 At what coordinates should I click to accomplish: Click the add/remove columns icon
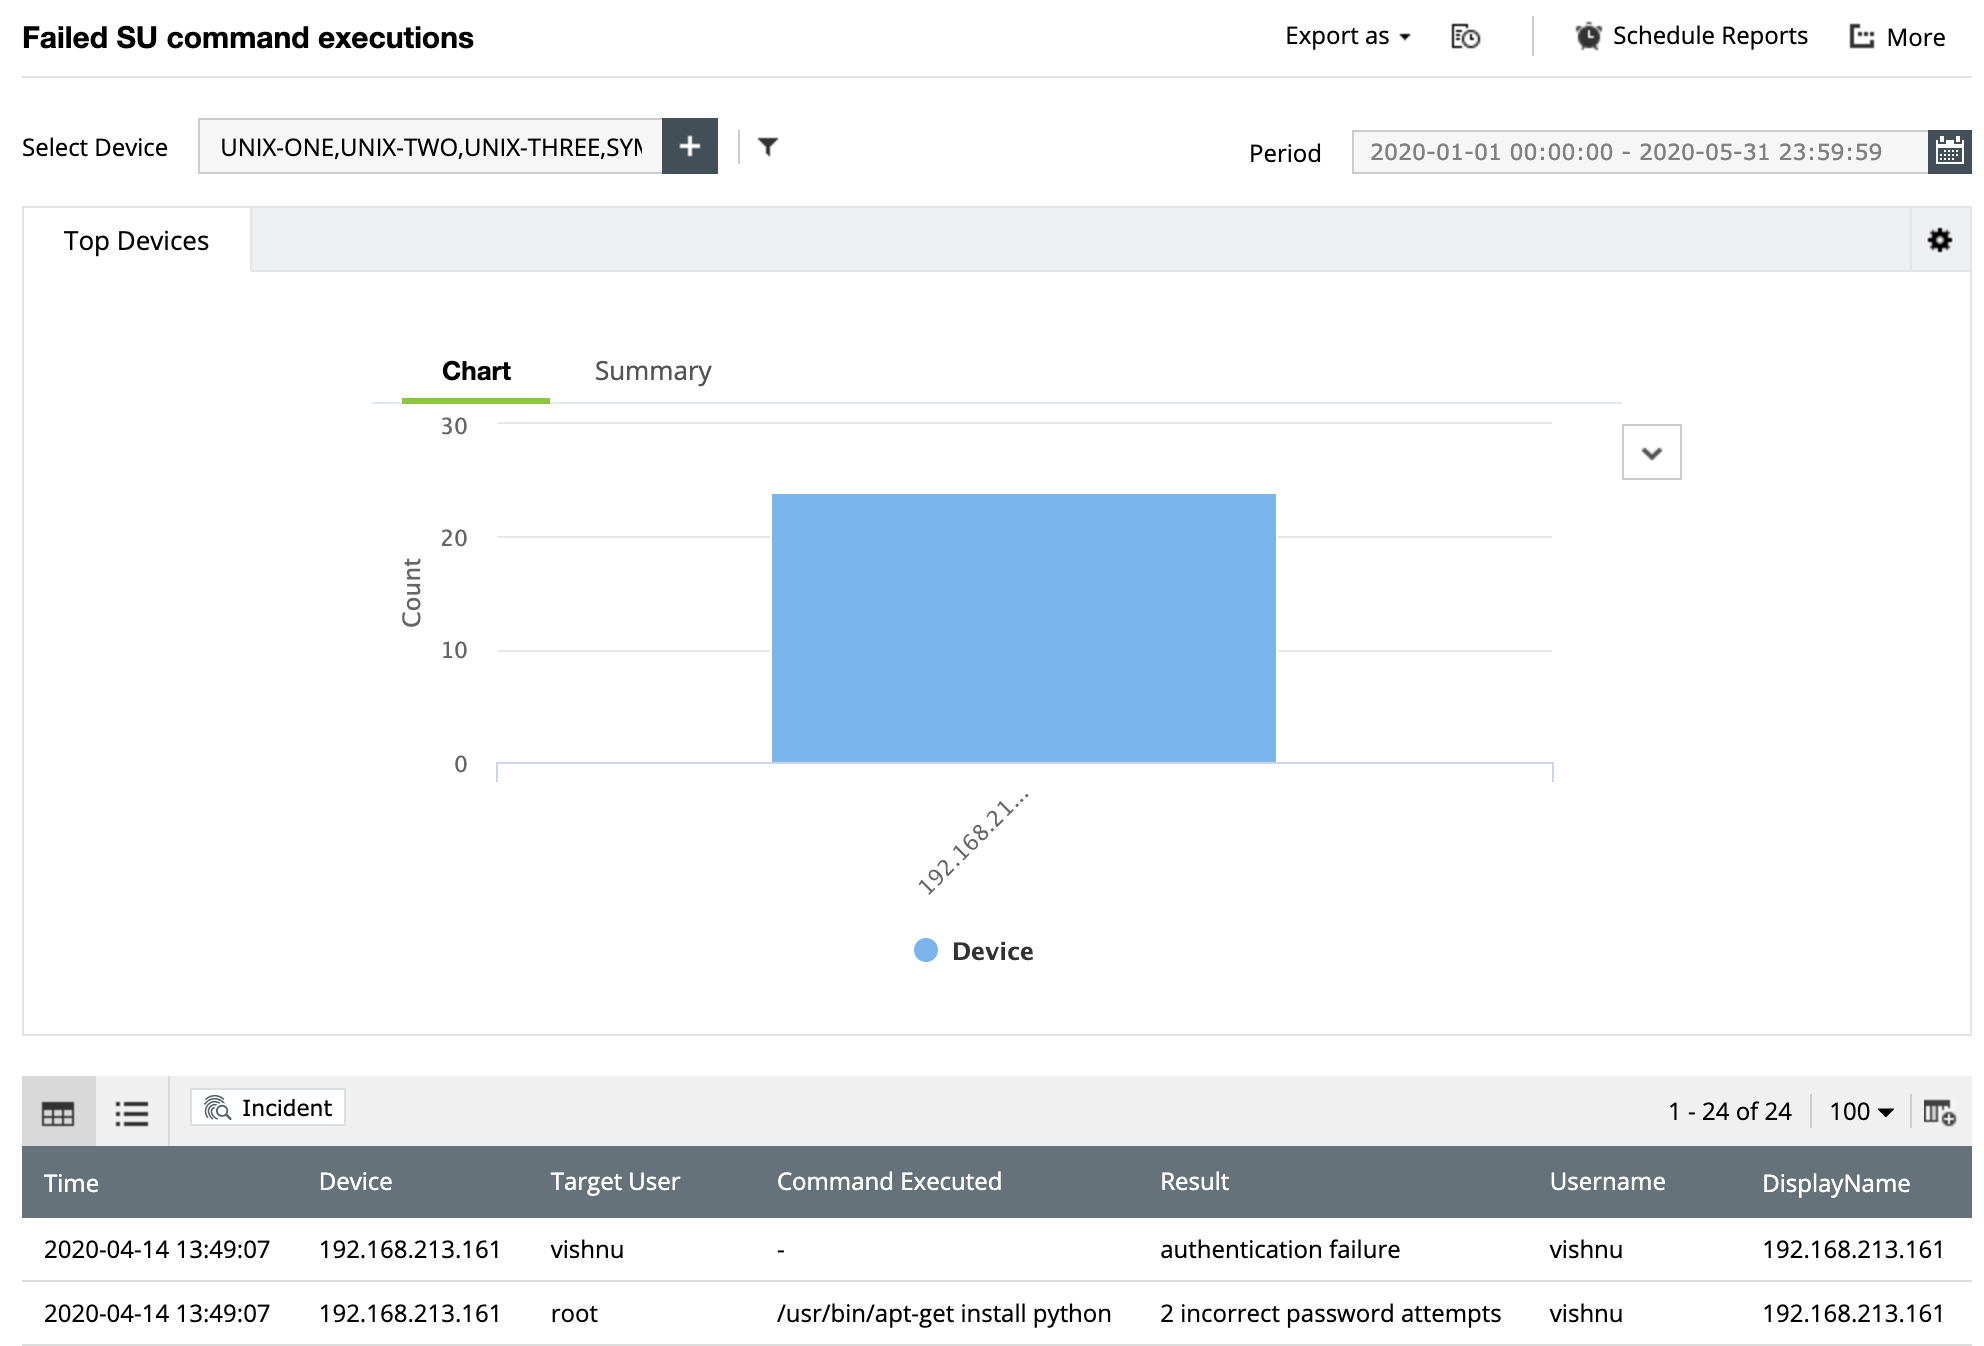pos(1939,1112)
